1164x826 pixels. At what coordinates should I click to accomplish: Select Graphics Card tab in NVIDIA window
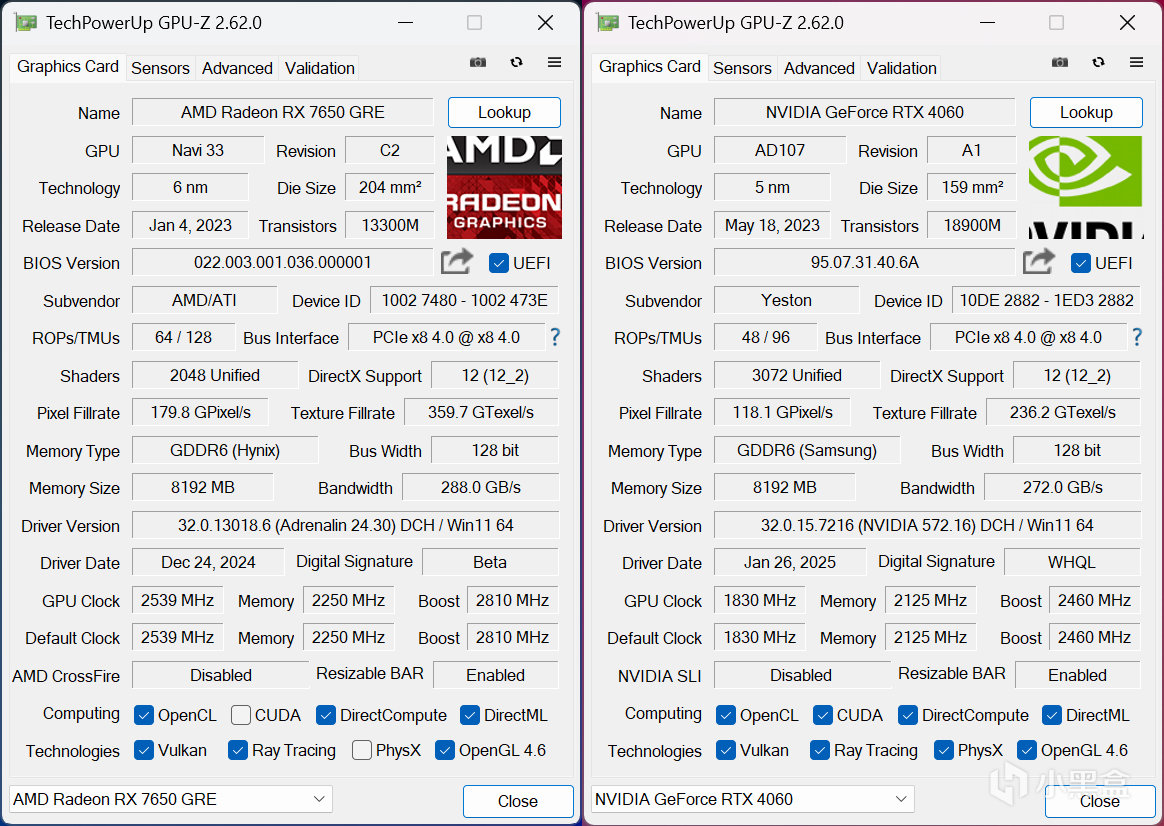click(650, 66)
